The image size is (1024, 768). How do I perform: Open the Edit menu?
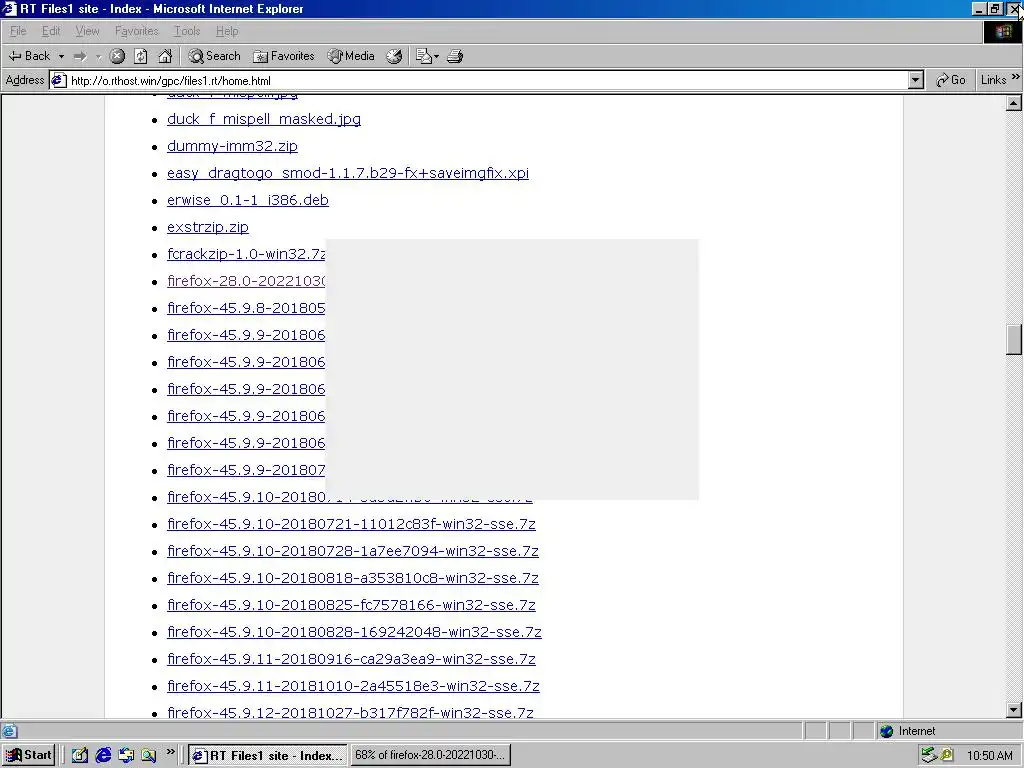pos(51,31)
